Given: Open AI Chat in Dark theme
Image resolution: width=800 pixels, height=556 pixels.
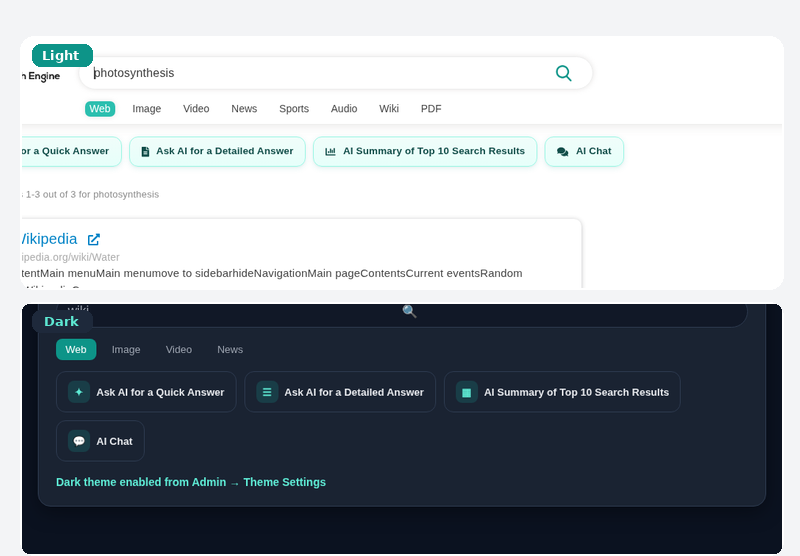Looking at the screenshot, I should [100, 441].
